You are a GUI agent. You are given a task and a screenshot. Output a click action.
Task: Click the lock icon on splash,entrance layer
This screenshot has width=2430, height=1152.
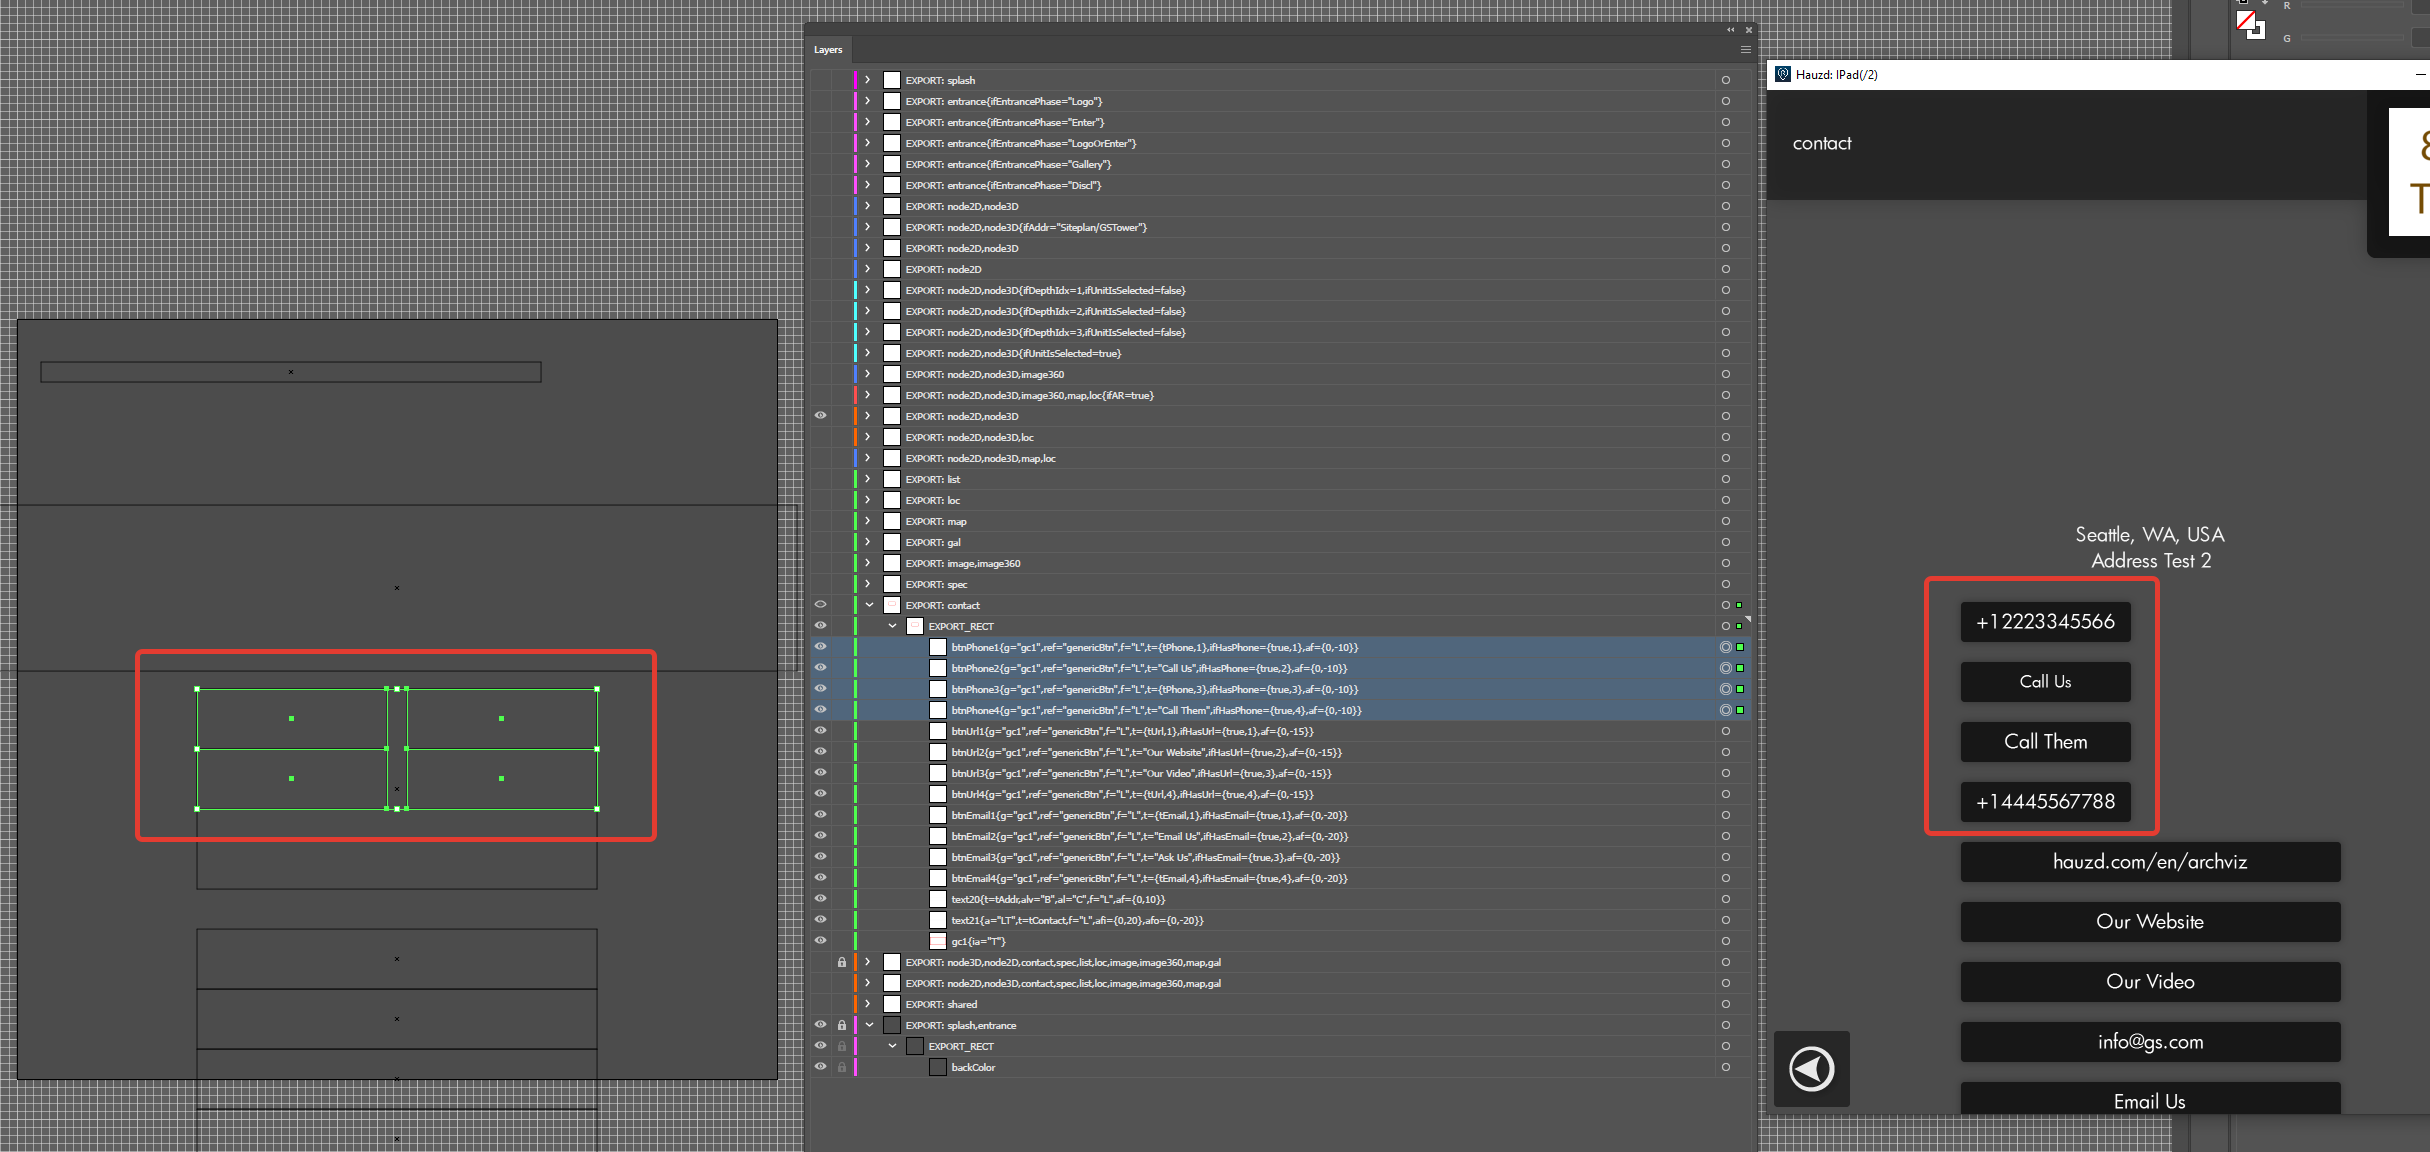click(842, 1025)
